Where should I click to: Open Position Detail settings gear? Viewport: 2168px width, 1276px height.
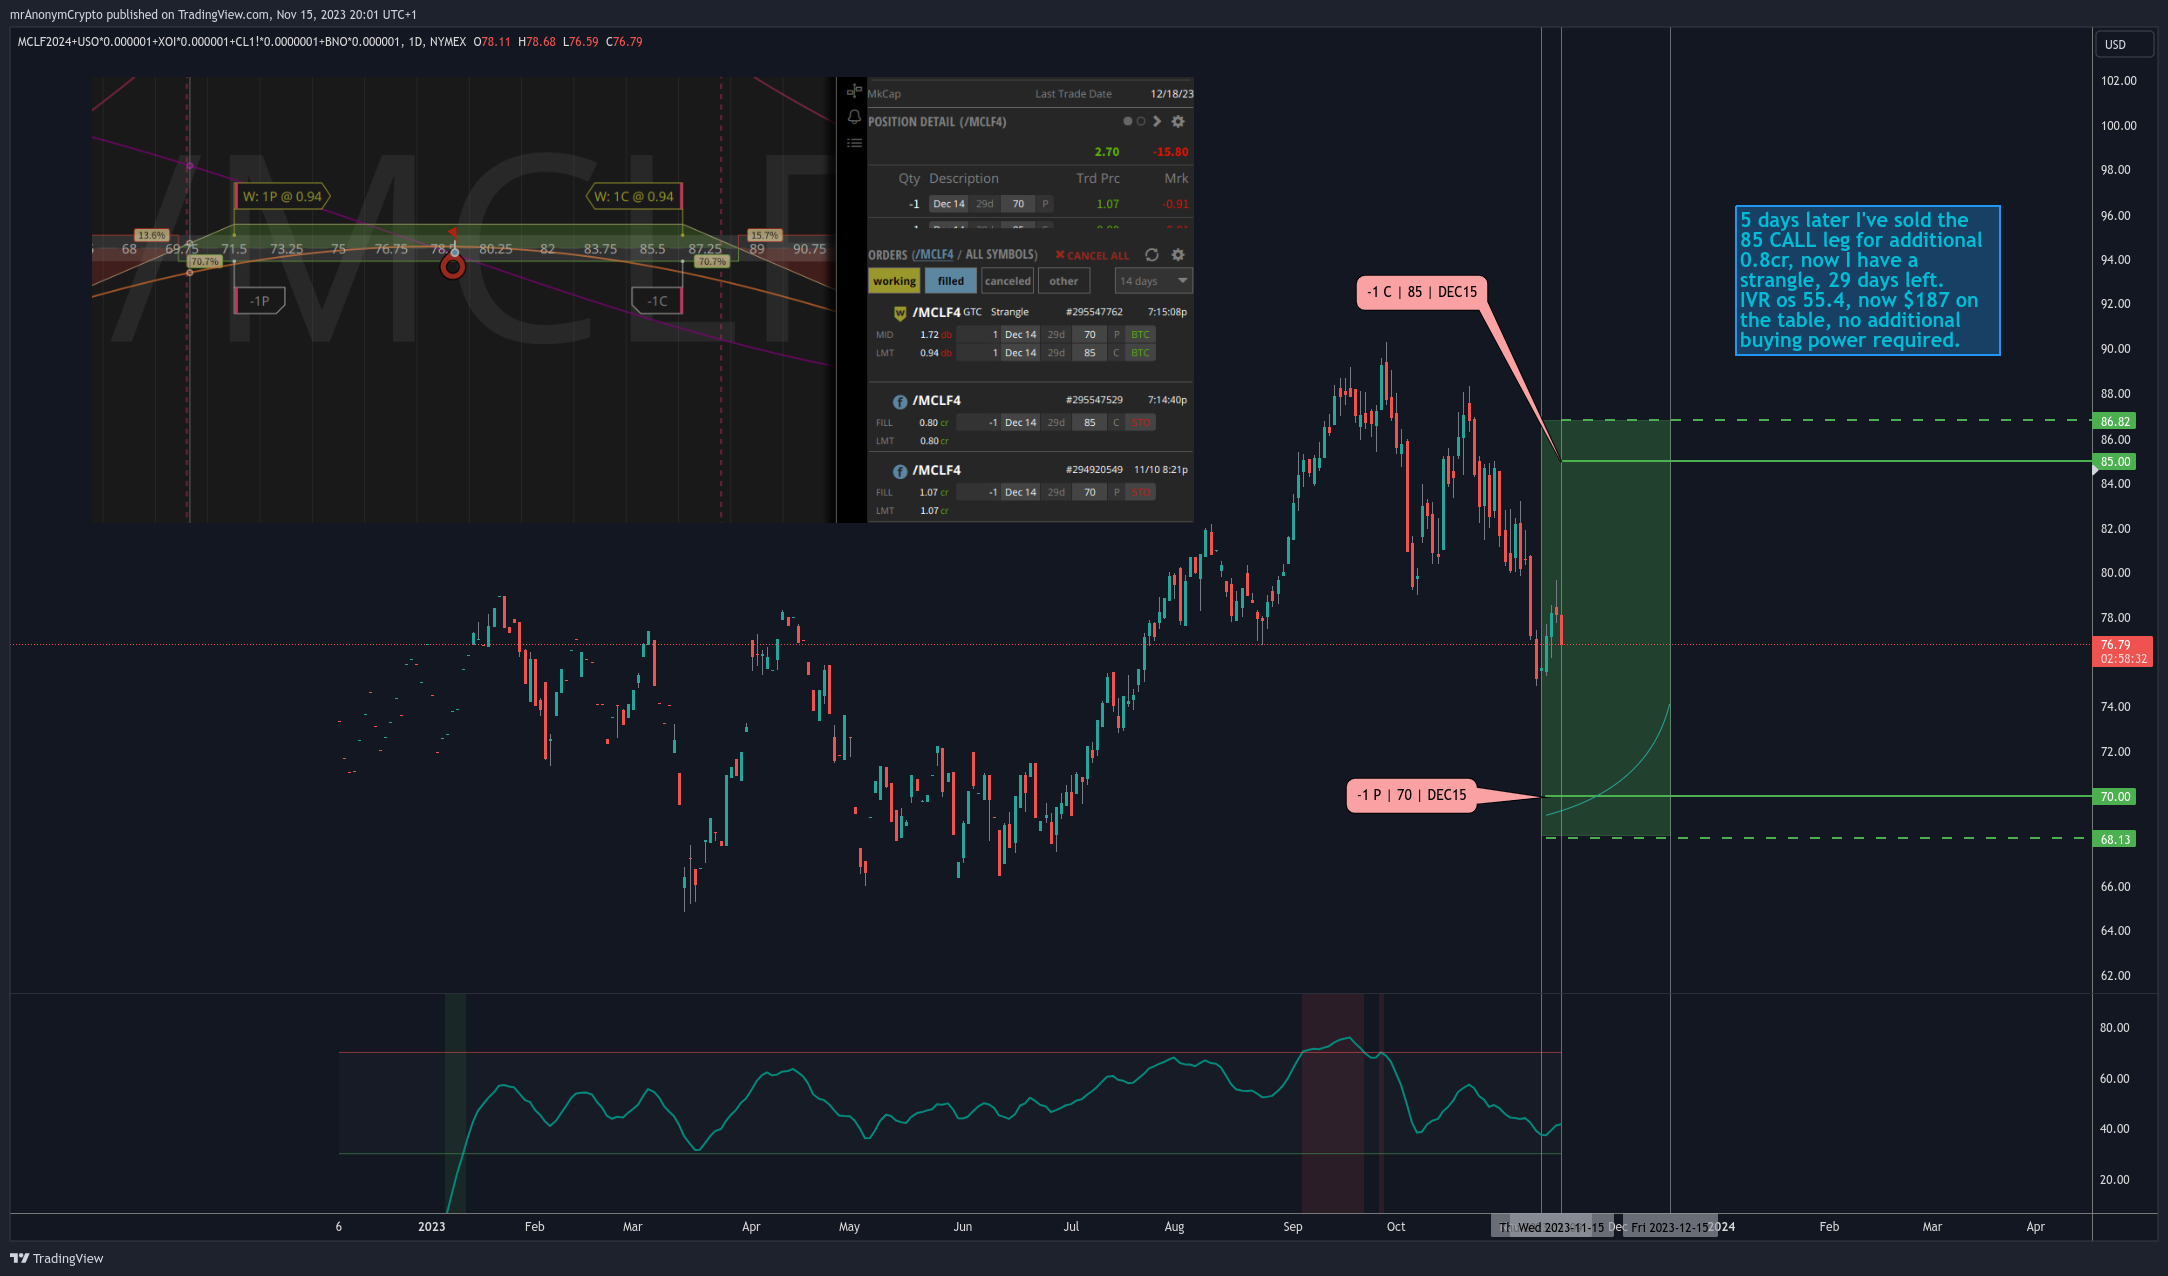(1178, 121)
